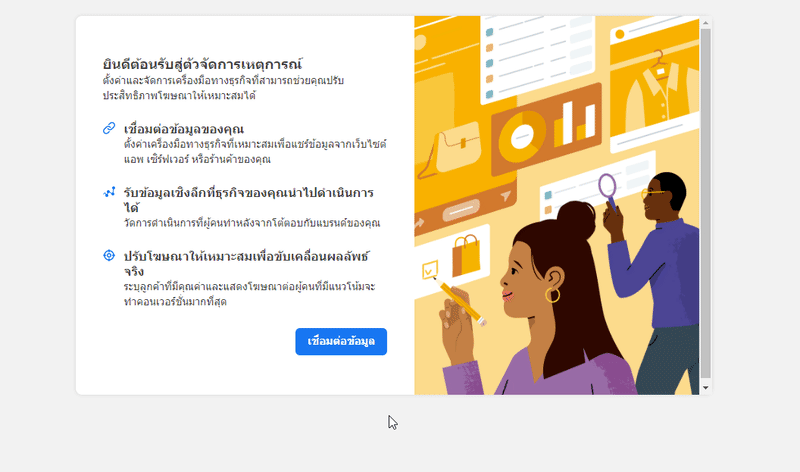
Task: Click the purple magnifying glass illustration
Action: pos(609,192)
